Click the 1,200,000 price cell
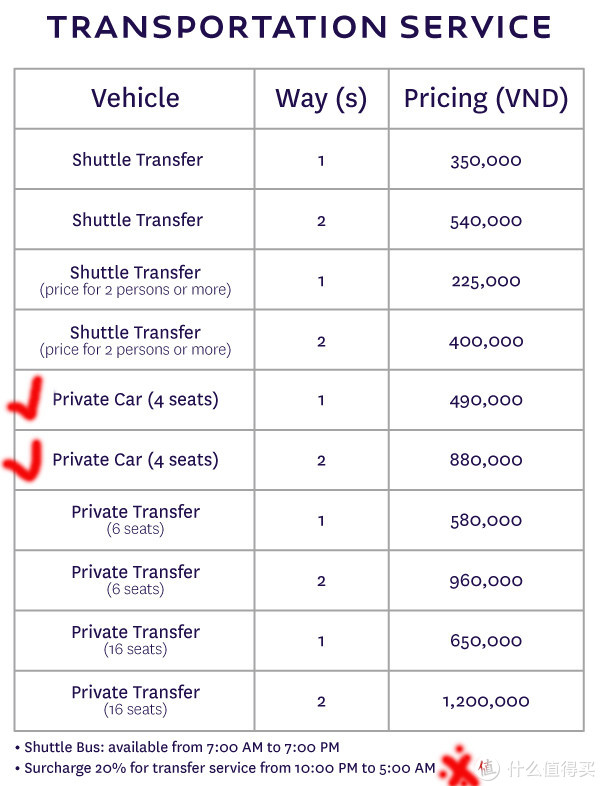 pos(486,701)
